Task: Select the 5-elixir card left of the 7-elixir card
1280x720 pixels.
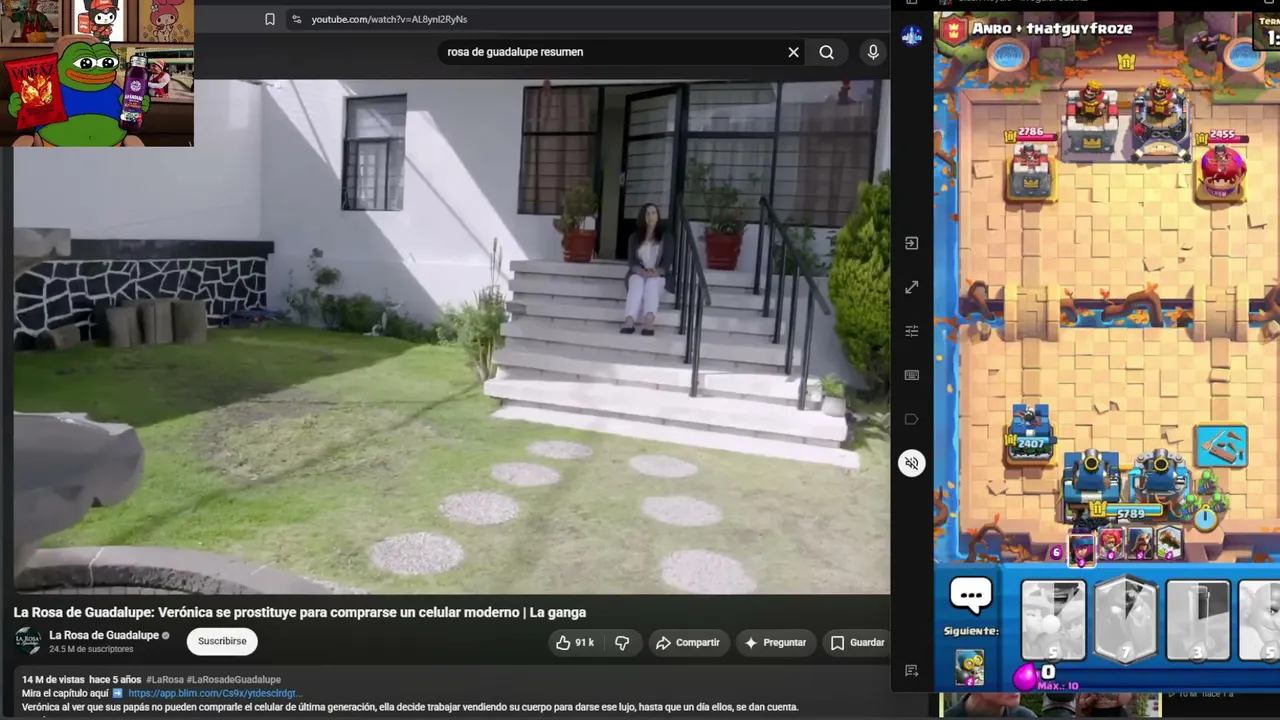Action: (x=1053, y=620)
